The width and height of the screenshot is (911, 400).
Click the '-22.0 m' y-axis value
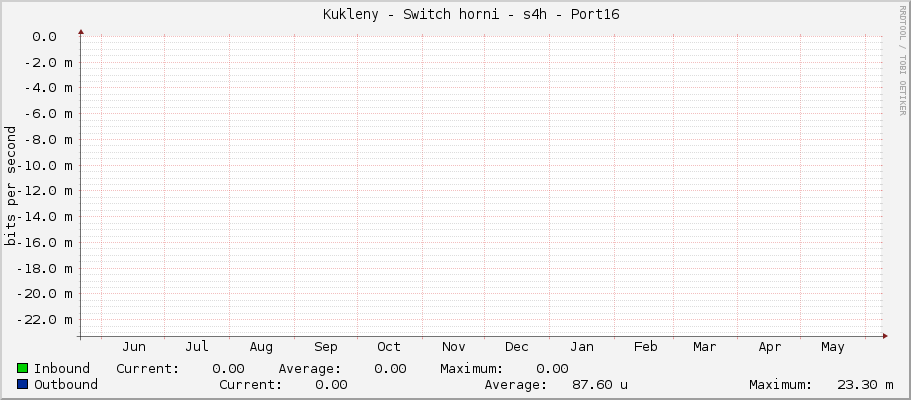(x=45, y=320)
